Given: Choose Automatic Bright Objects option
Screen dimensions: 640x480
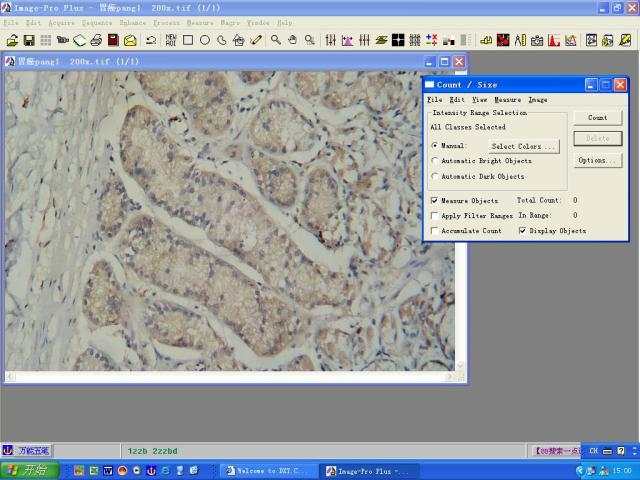Looking at the screenshot, I should (x=434, y=161).
